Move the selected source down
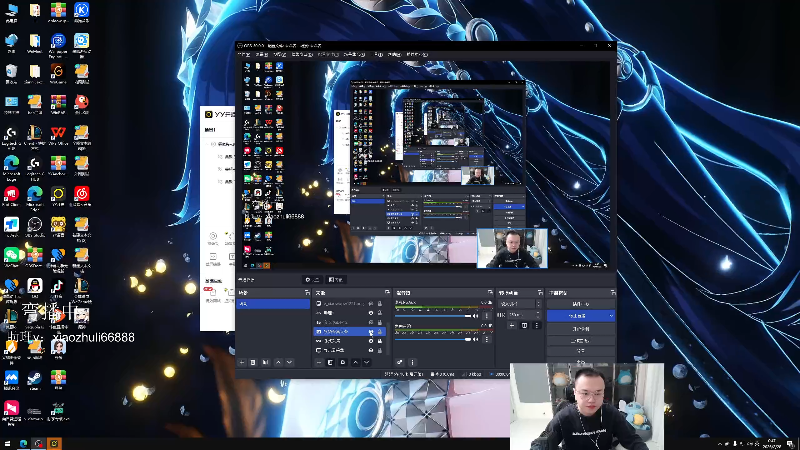 click(367, 362)
